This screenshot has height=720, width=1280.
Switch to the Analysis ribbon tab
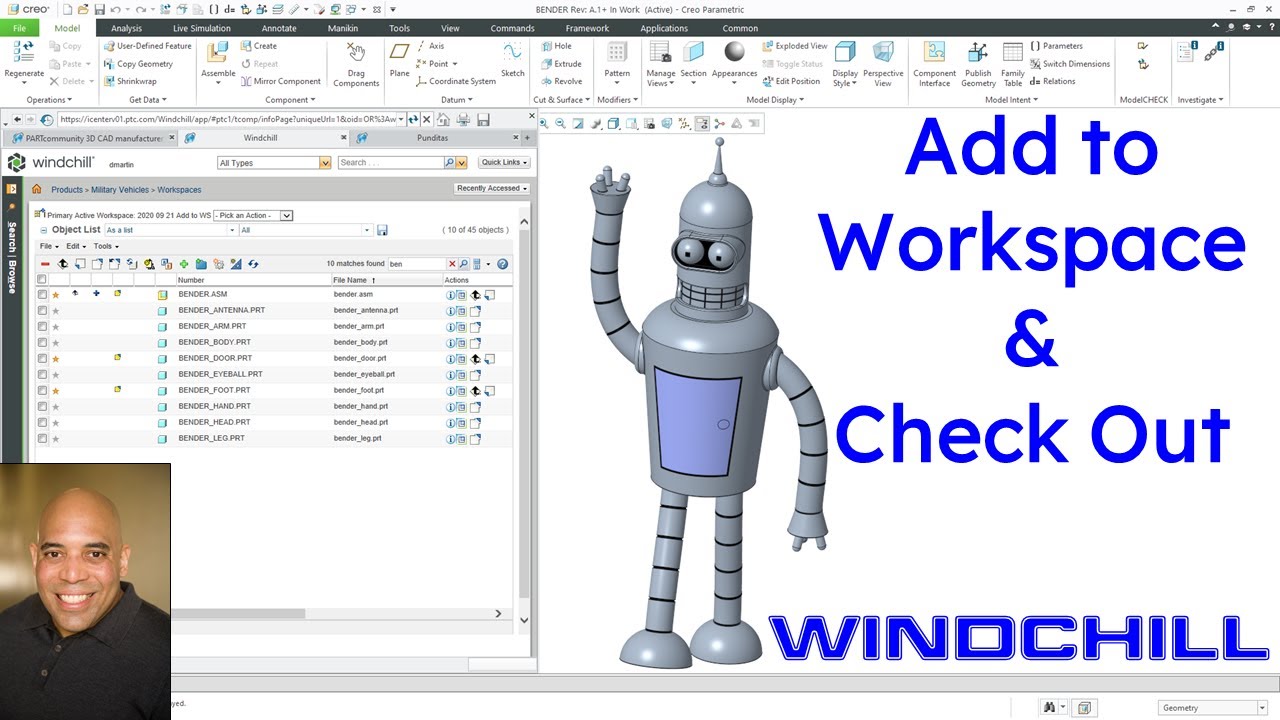pos(126,28)
